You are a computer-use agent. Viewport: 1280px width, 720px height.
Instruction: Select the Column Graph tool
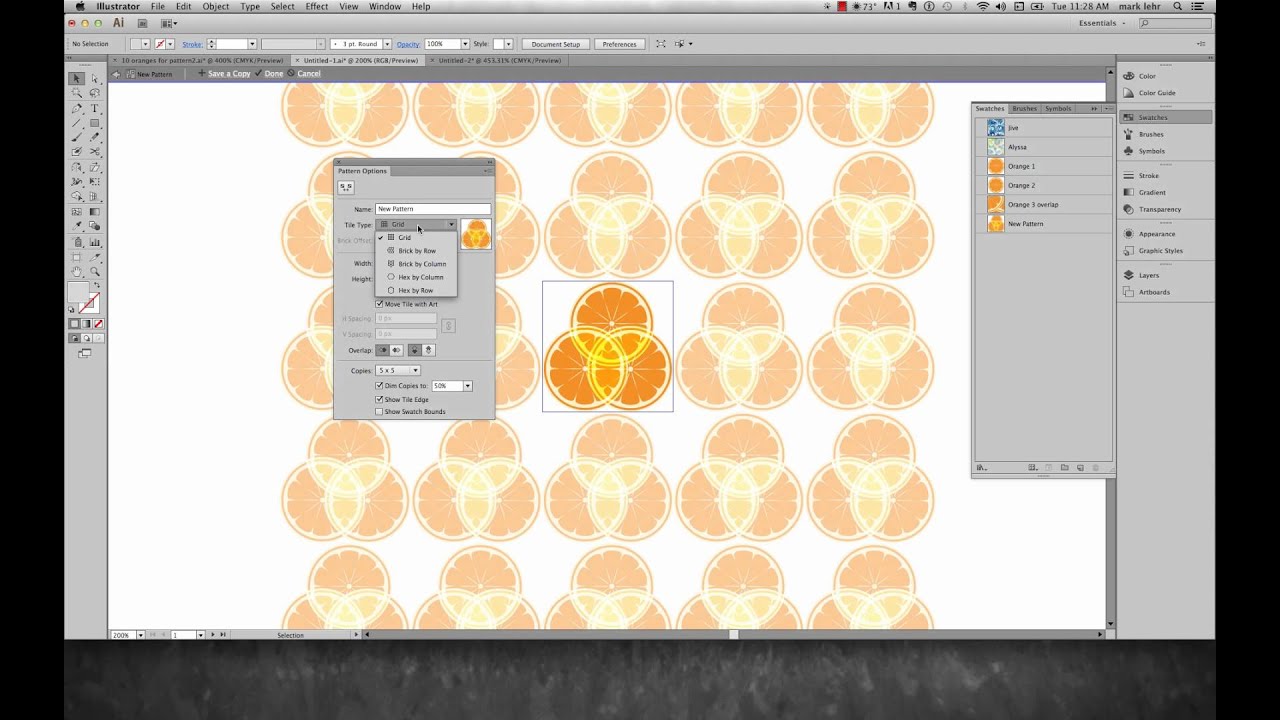(x=95, y=241)
